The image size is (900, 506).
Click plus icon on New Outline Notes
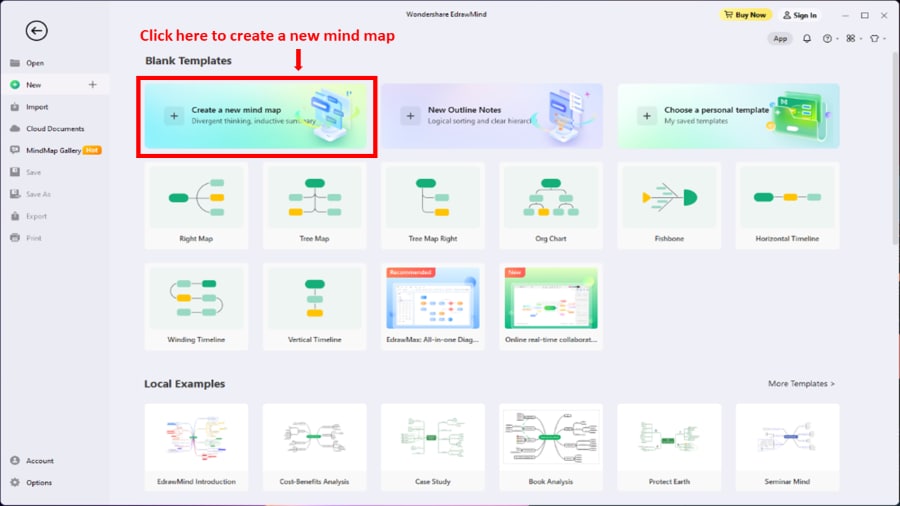(x=410, y=116)
